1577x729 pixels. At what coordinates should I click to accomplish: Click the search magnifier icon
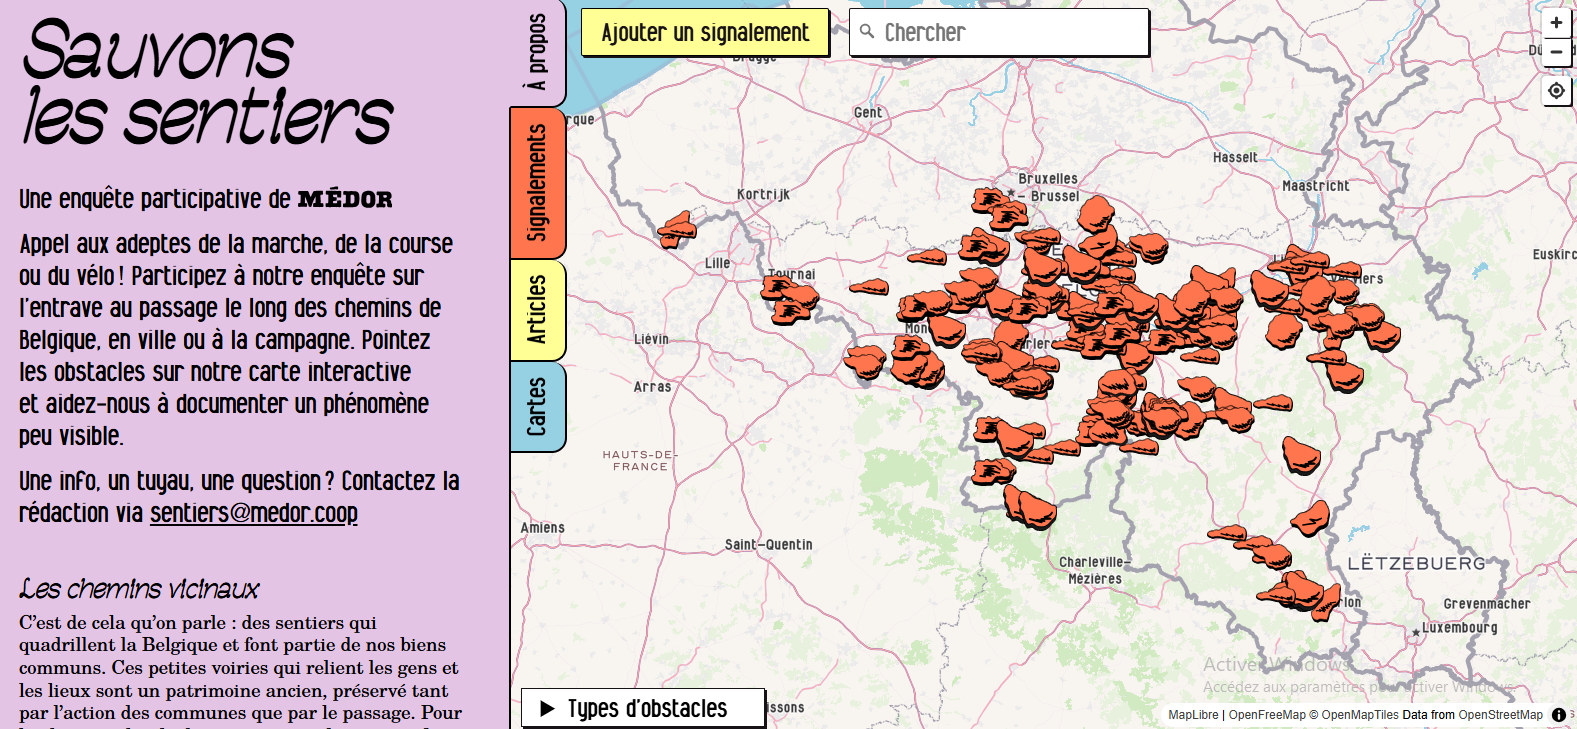coord(867,32)
